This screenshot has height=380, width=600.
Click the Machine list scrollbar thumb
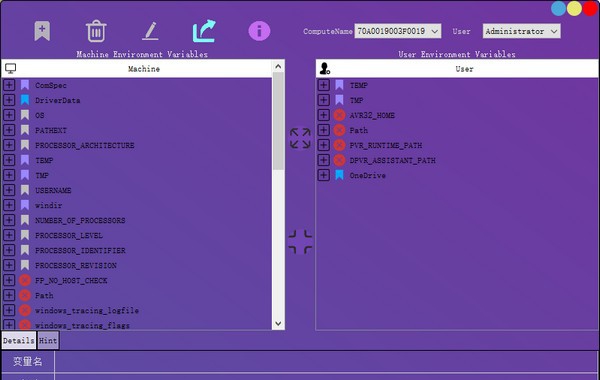278,121
